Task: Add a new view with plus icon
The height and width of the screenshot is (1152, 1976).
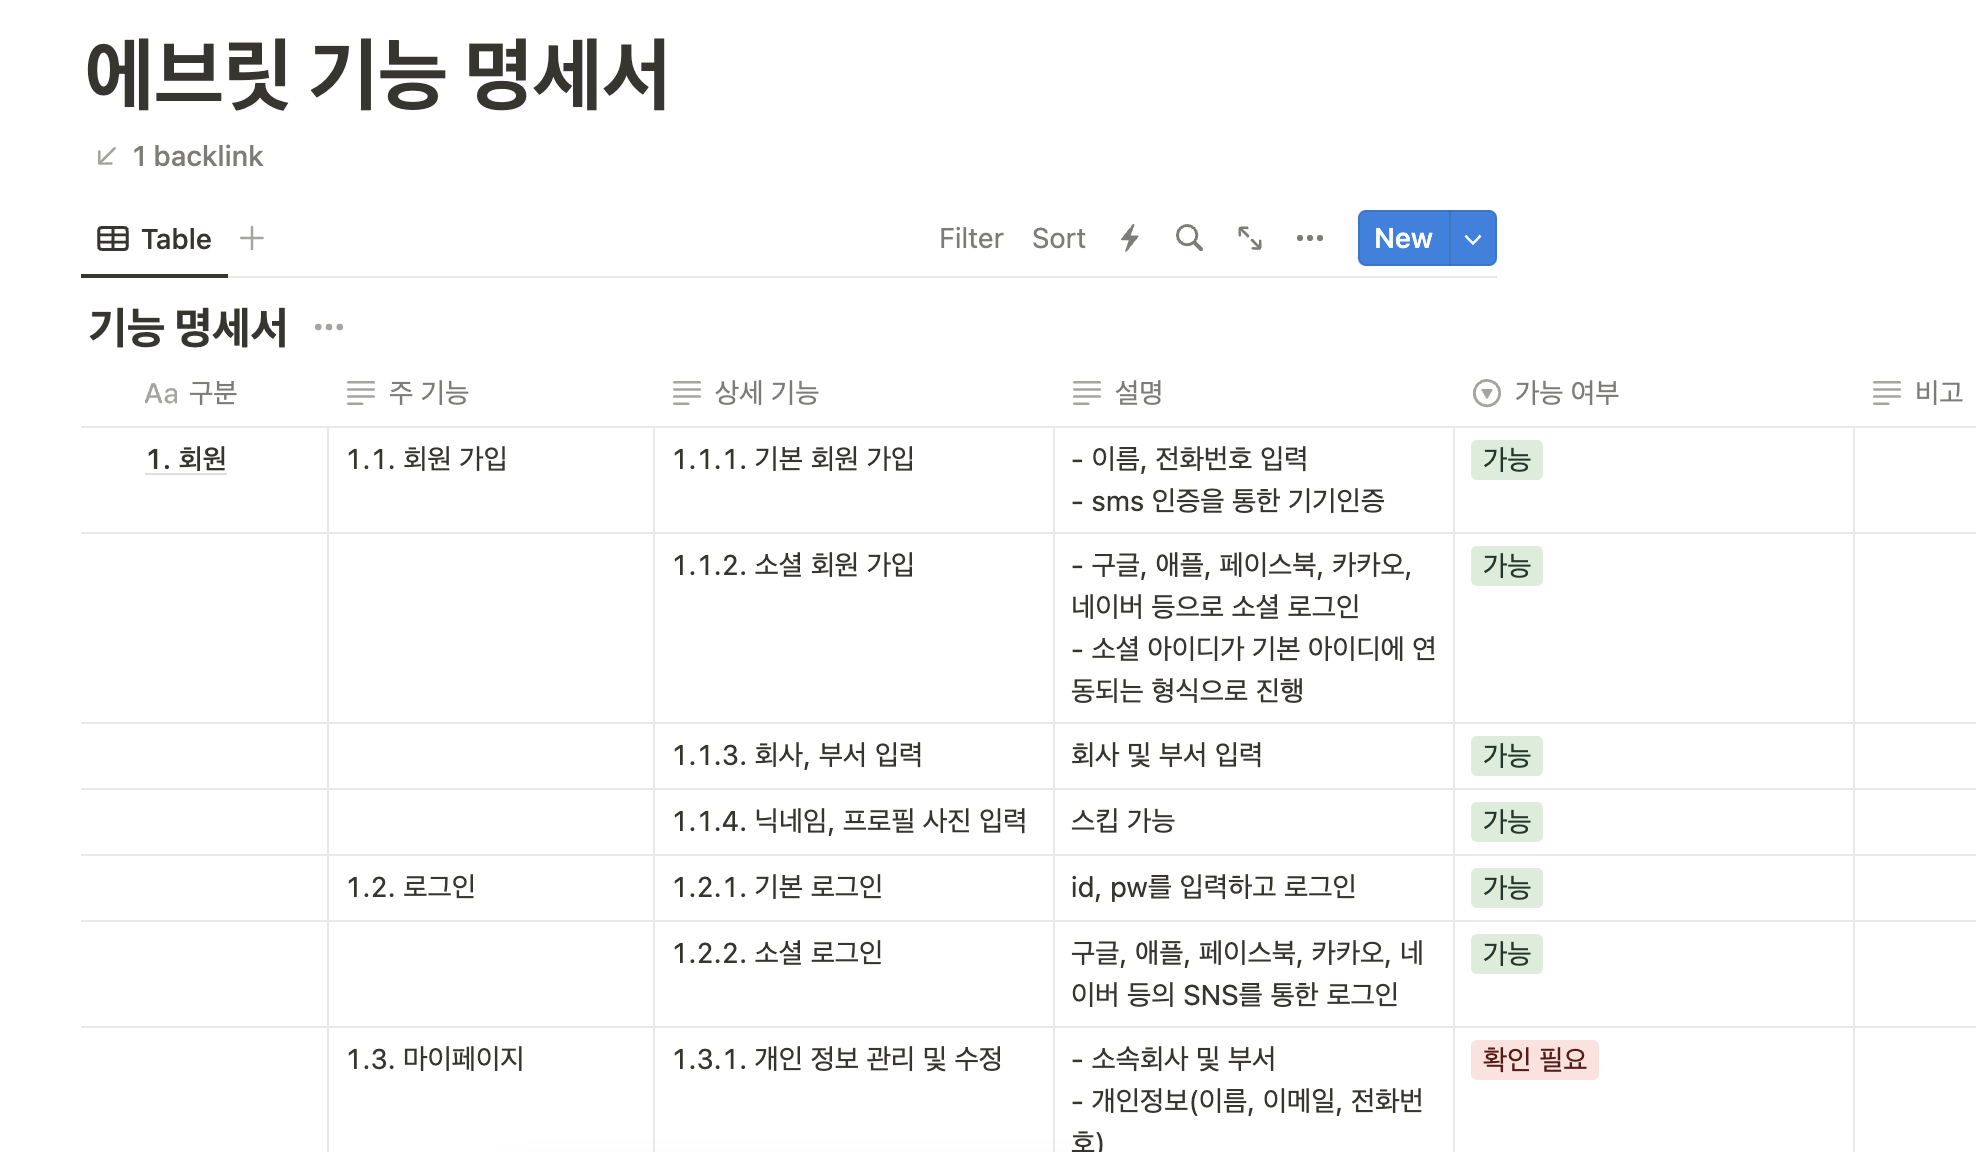Action: (252, 238)
